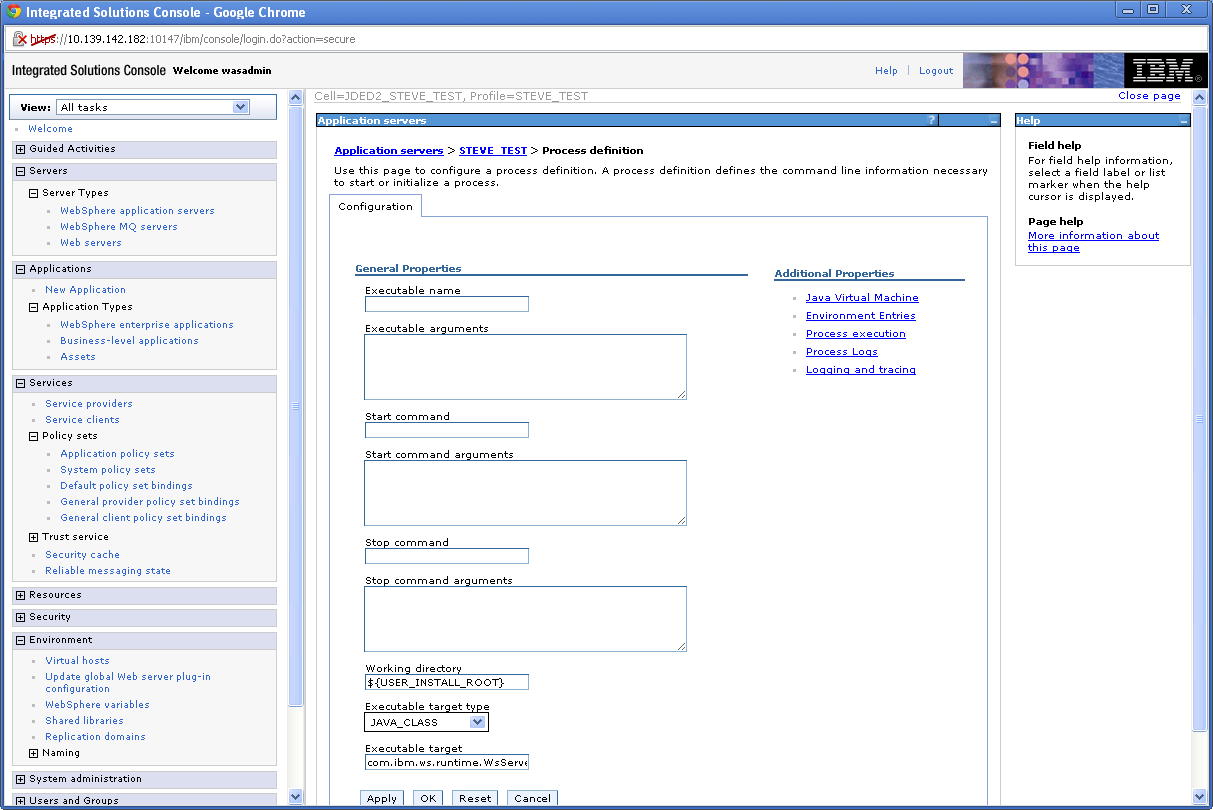This screenshot has height=810, width=1213.
Task: Open Application servers portlet help question mark
Action: 932,120
